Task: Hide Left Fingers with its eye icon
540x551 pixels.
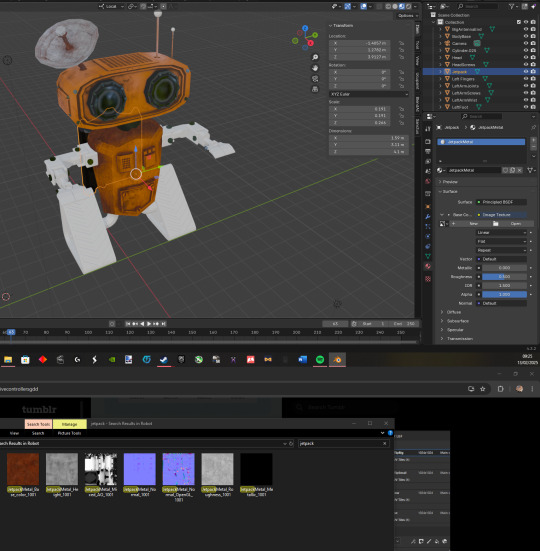Action: (x=526, y=78)
